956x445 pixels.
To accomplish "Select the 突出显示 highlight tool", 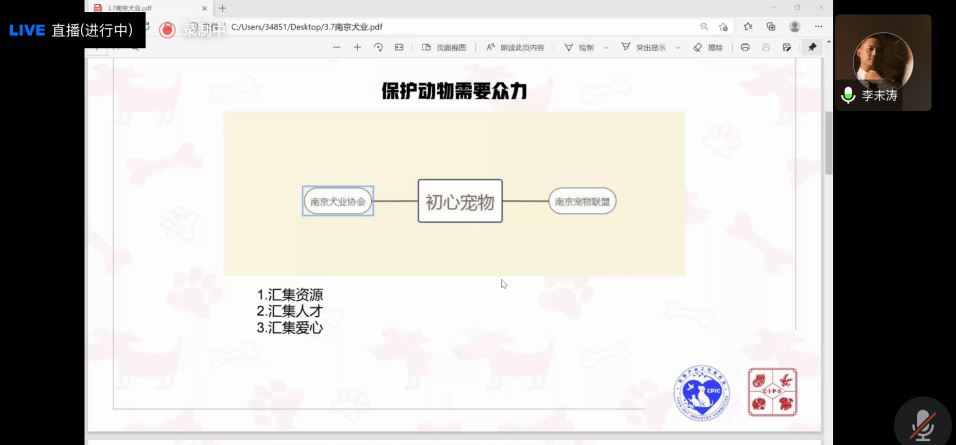I will coord(644,48).
